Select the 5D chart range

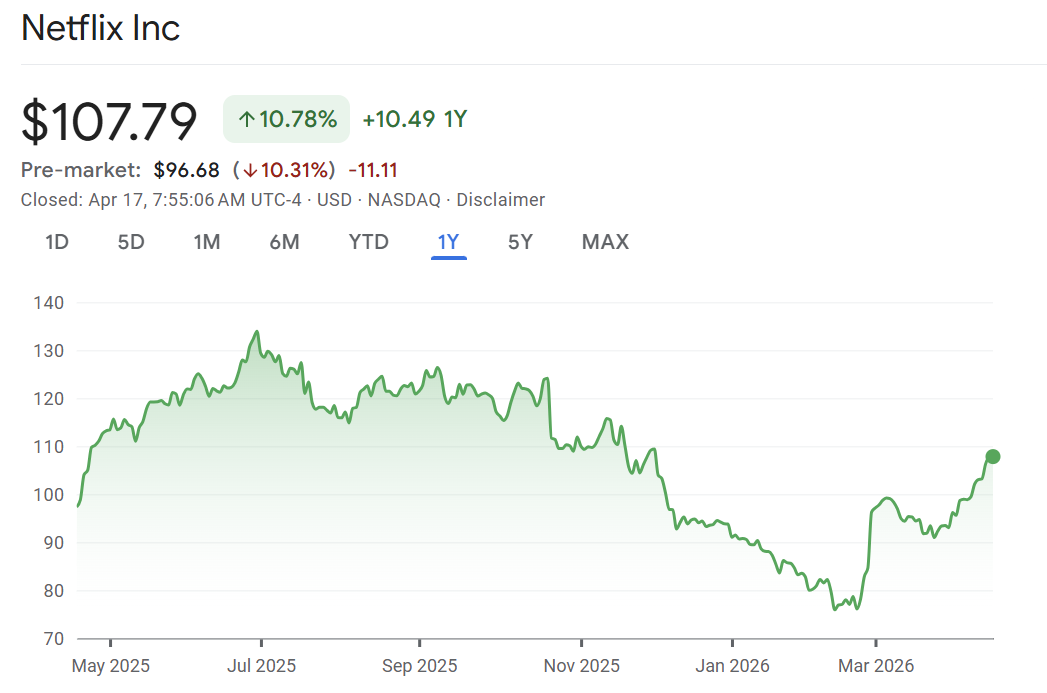tap(131, 242)
